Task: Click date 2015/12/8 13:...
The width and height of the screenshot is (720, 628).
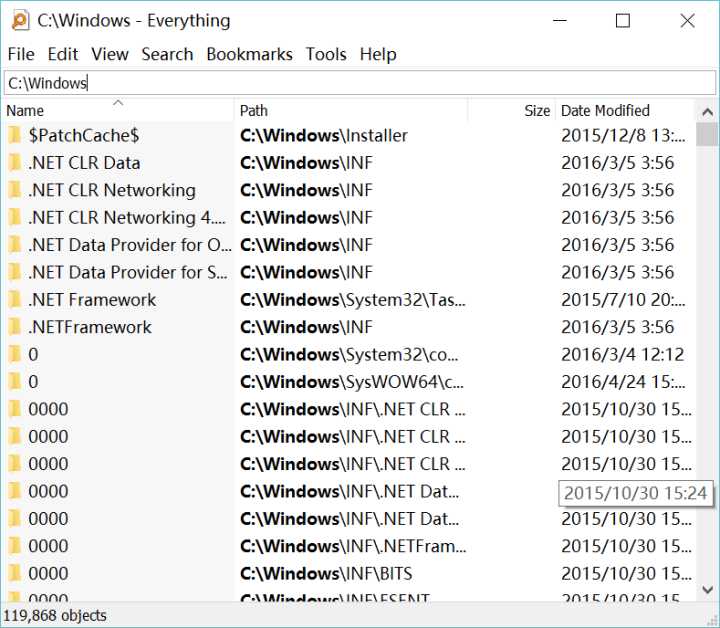Action: (623, 135)
